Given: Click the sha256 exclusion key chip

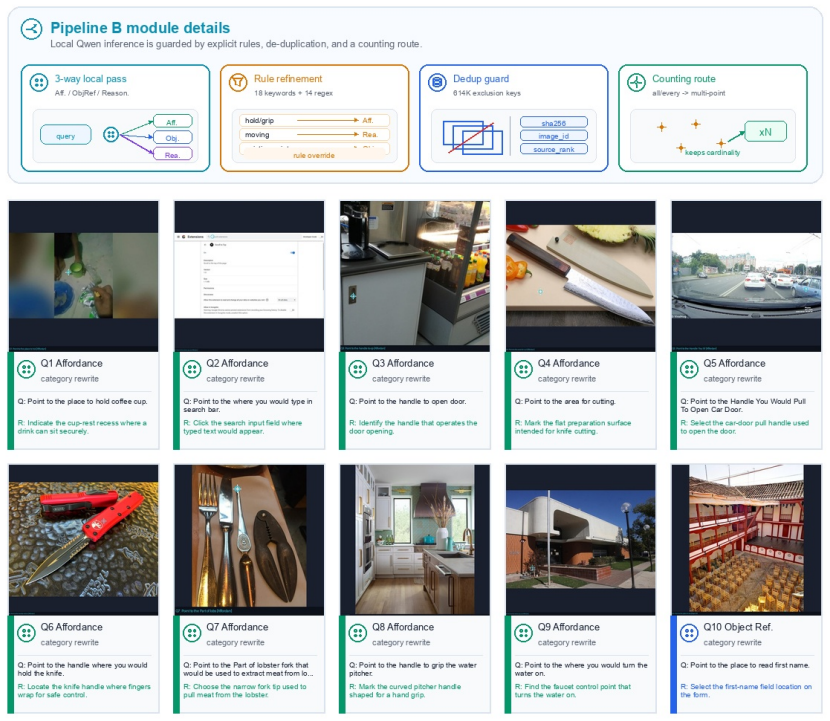Looking at the screenshot, I should point(554,123).
